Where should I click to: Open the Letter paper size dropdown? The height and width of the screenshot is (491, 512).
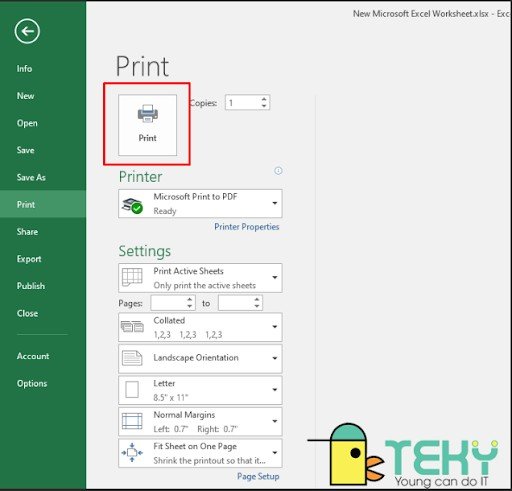[x=200, y=390]
